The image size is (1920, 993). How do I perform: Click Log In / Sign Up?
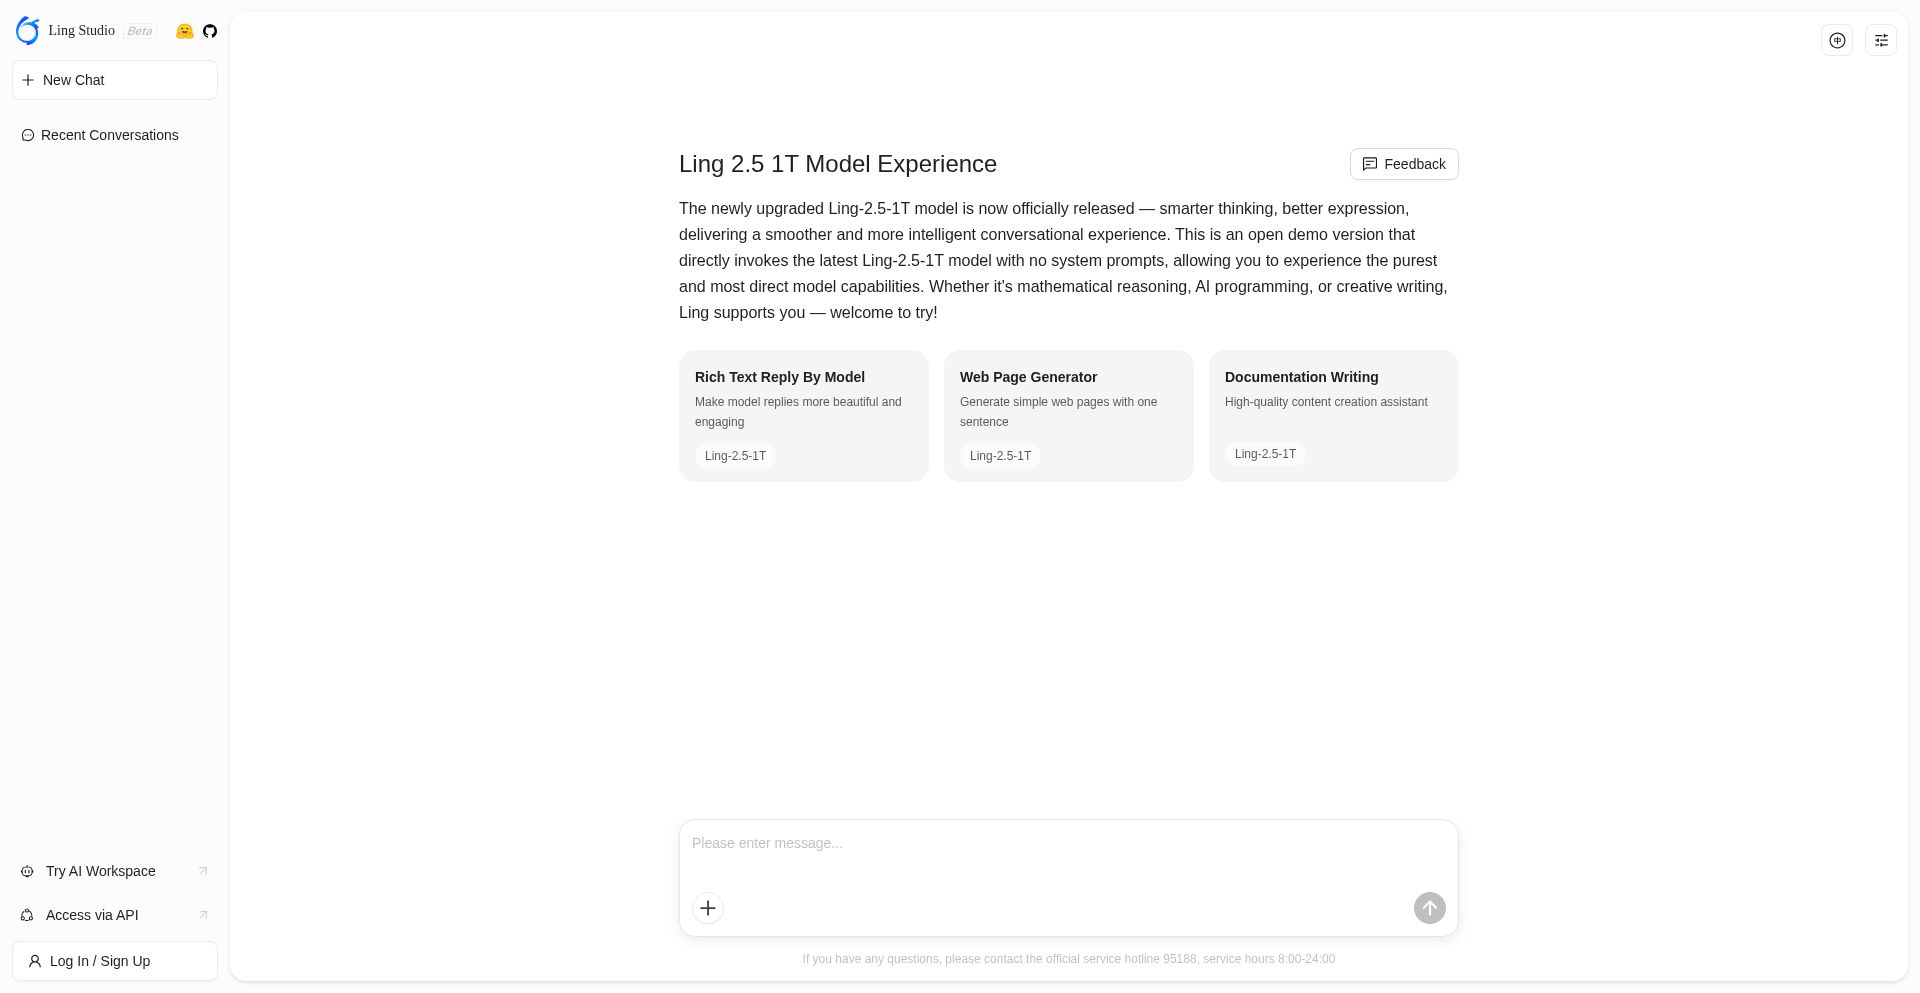[115, 961]
